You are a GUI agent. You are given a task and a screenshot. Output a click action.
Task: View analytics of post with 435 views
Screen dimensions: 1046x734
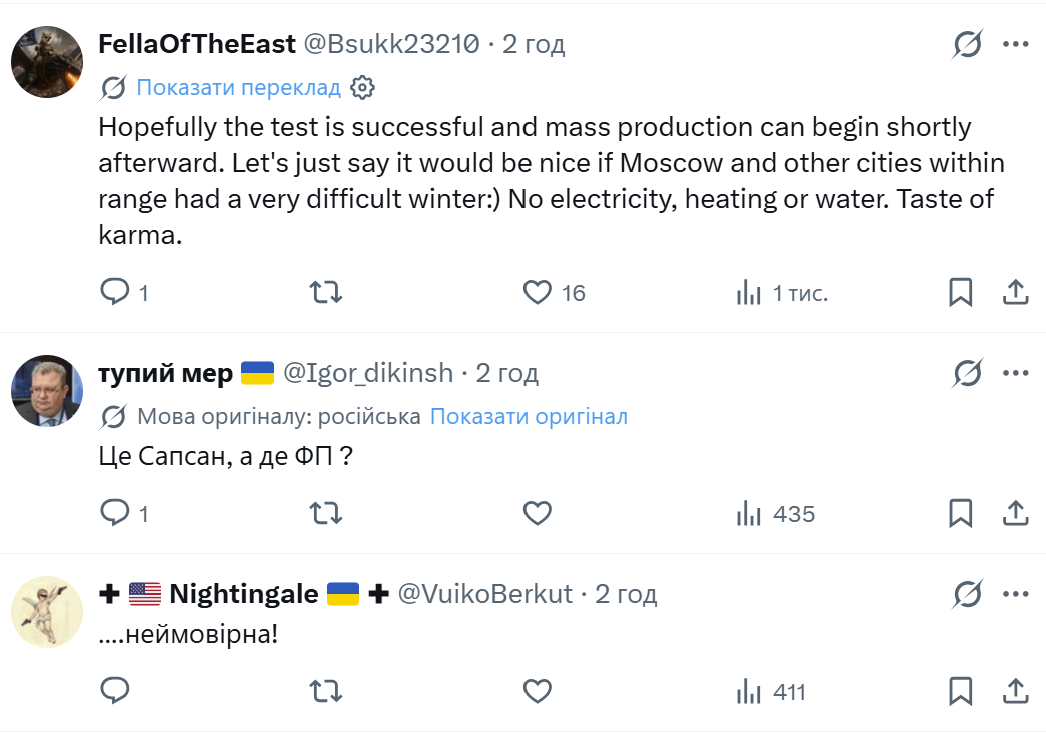point(776,514)
